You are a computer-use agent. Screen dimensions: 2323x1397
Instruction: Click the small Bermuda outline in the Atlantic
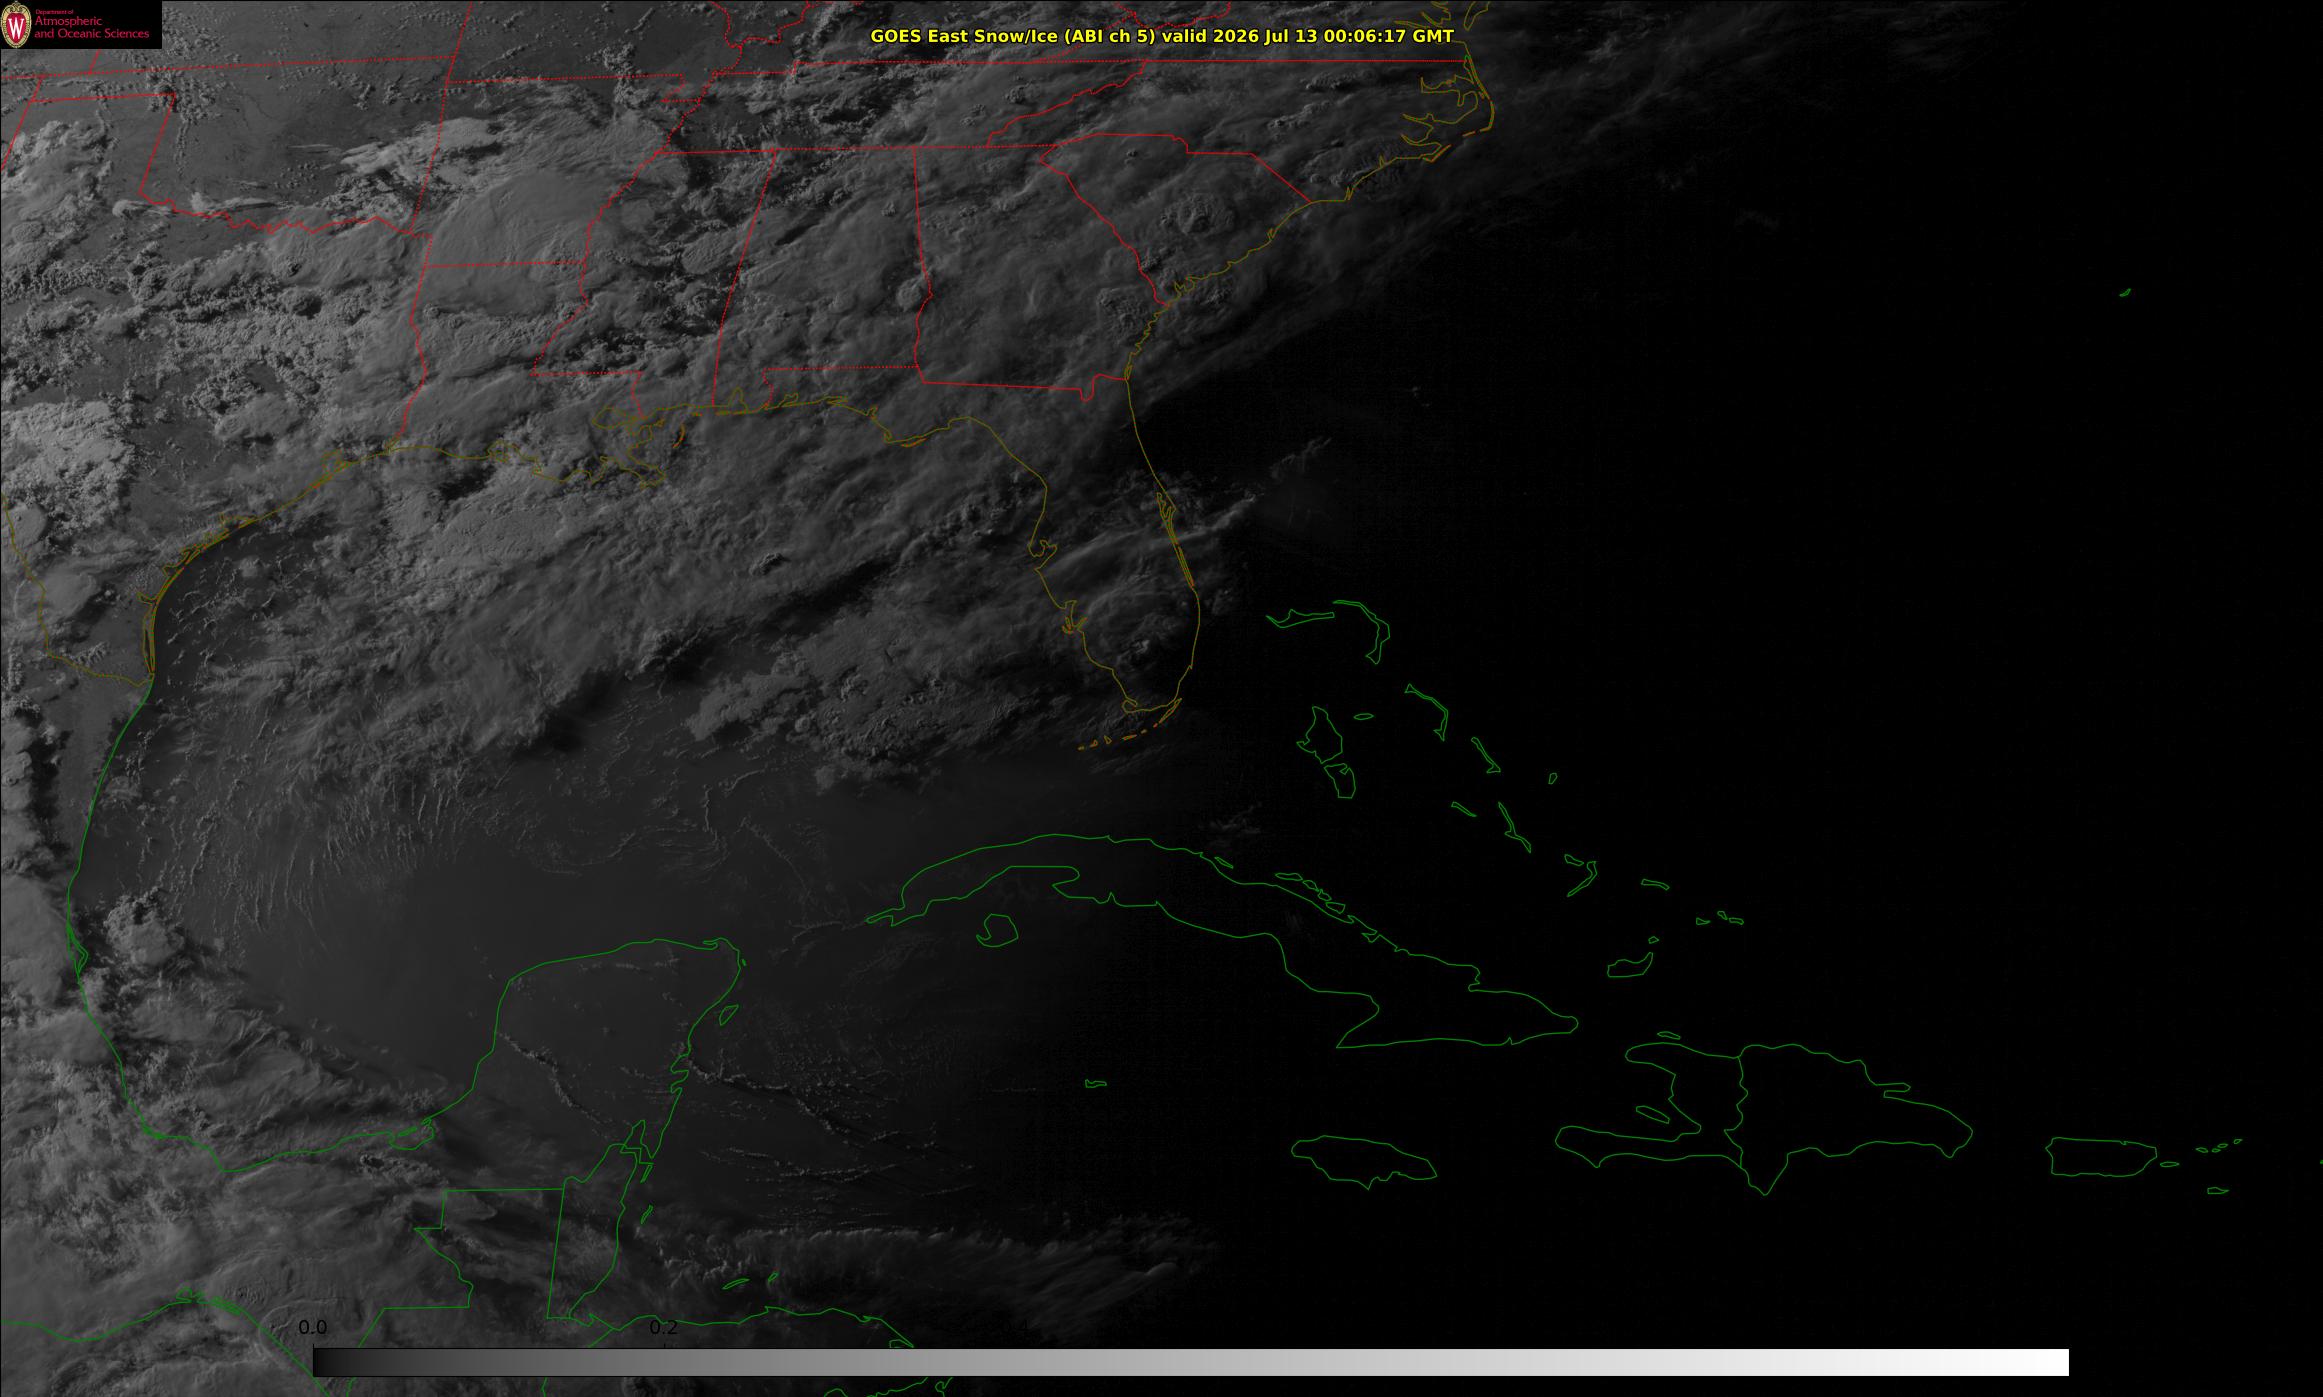tap(2125, 292)
